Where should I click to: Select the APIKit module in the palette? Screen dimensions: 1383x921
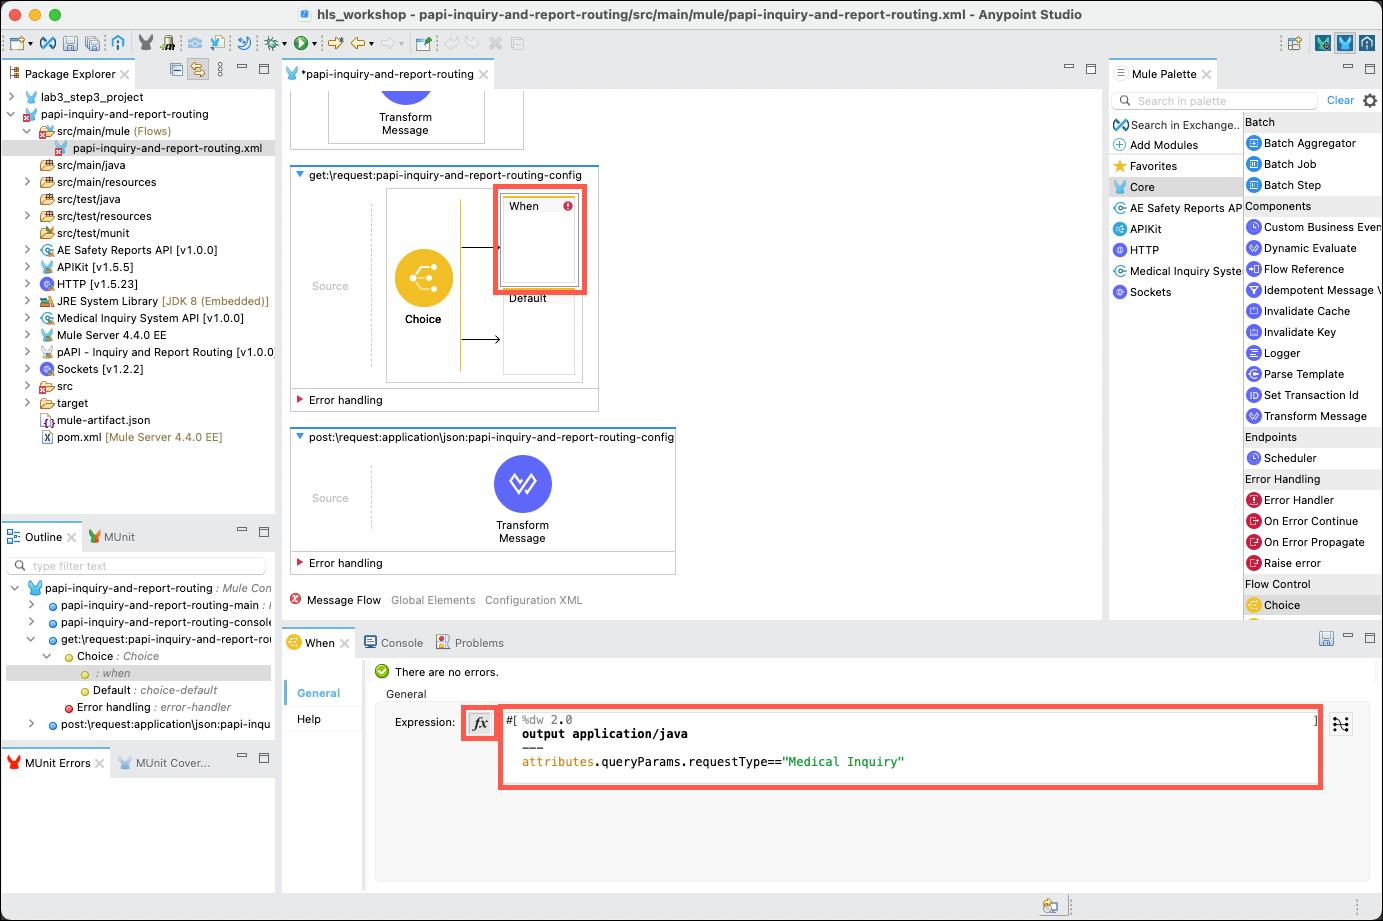click(1137, 229)
